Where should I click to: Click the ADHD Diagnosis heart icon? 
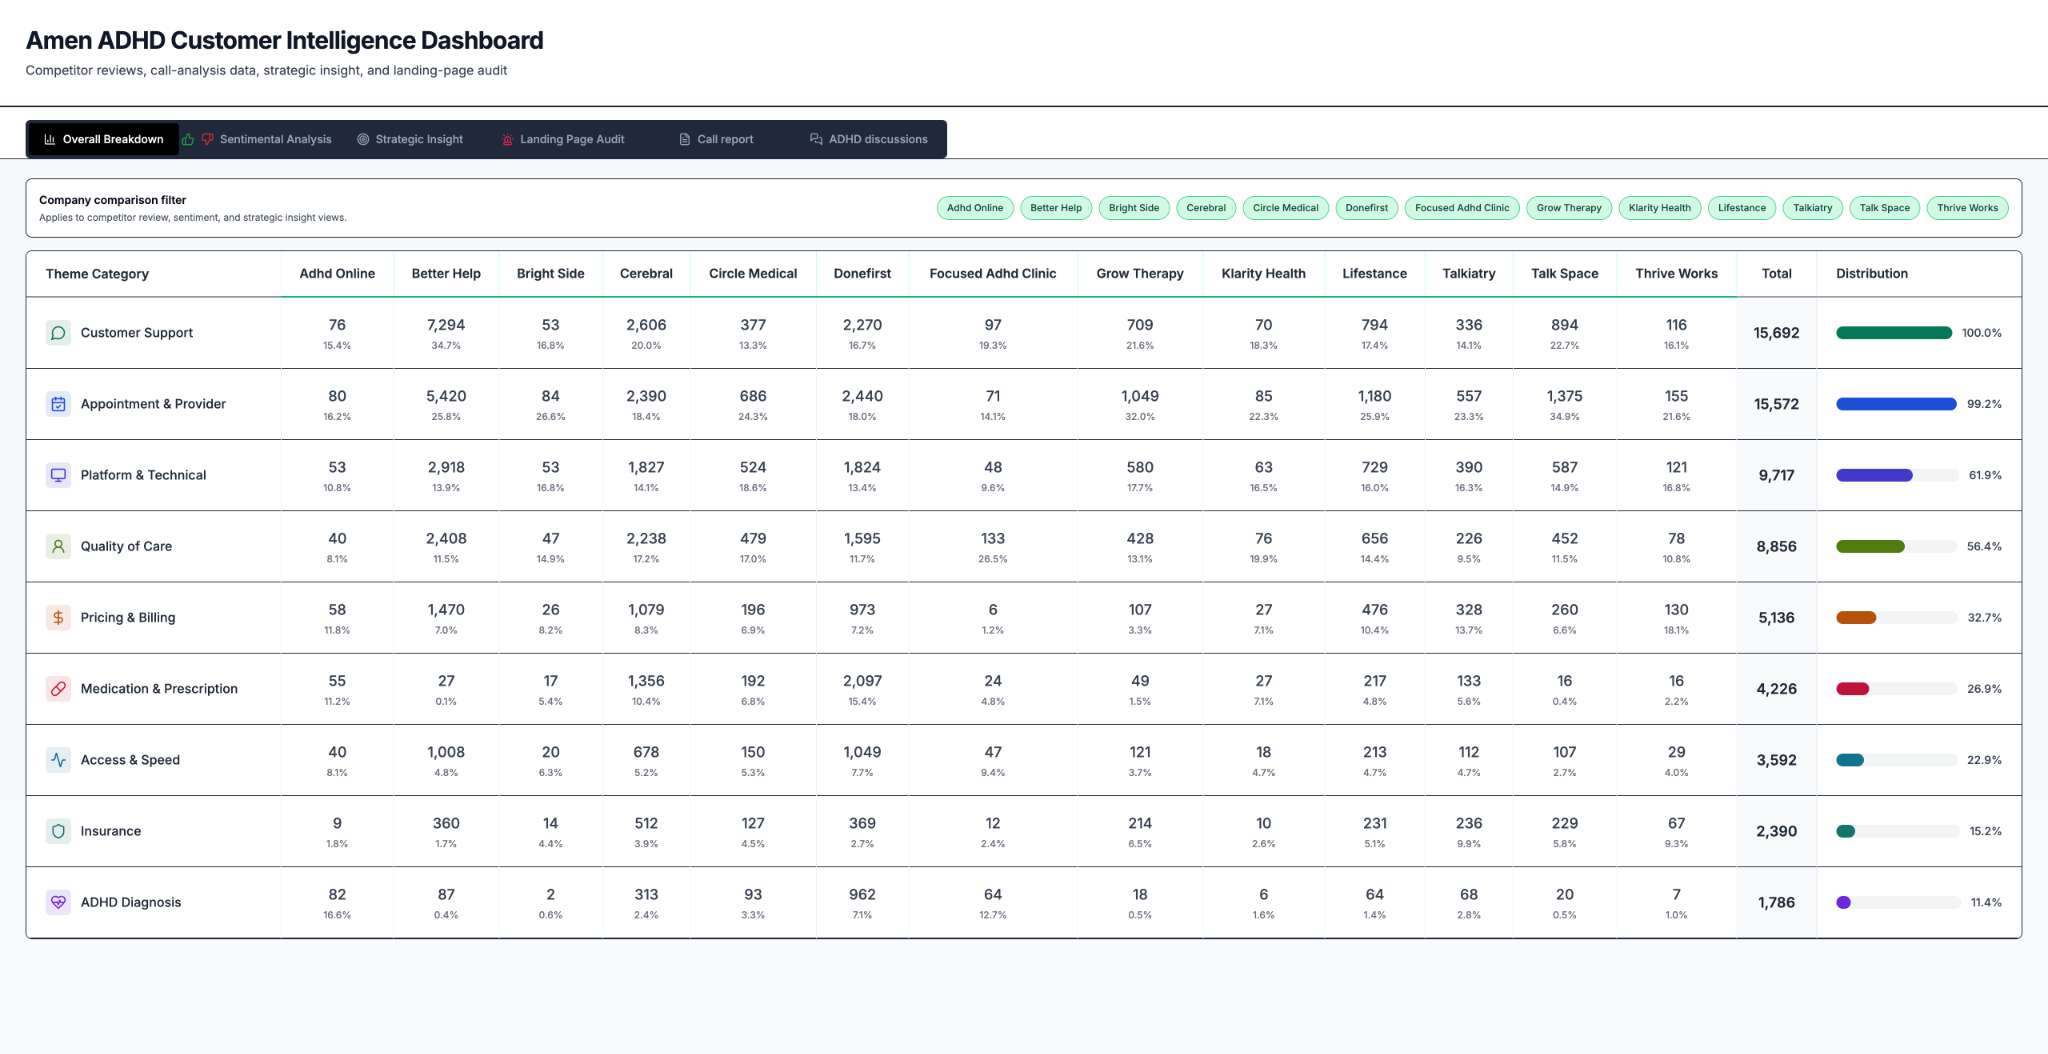[58, 902]
